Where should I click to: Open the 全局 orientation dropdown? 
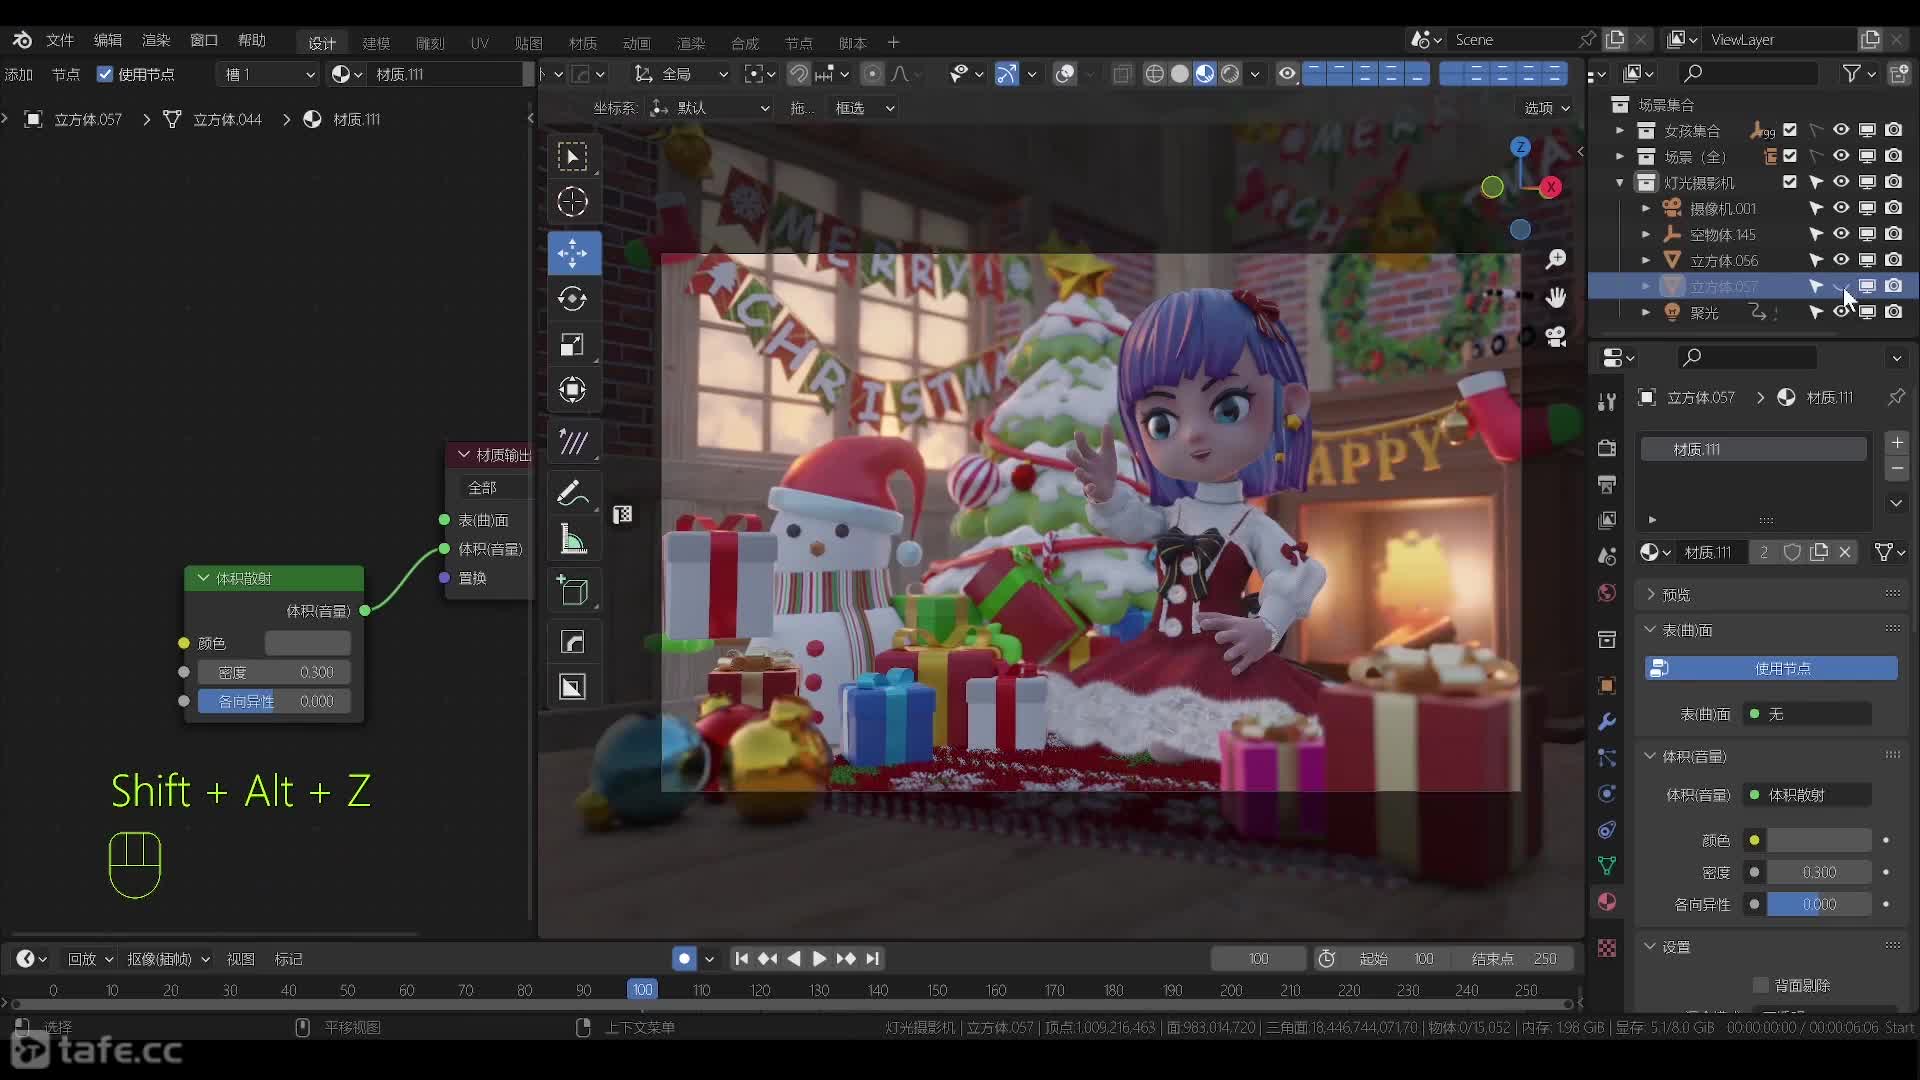(x=682, y=74)
